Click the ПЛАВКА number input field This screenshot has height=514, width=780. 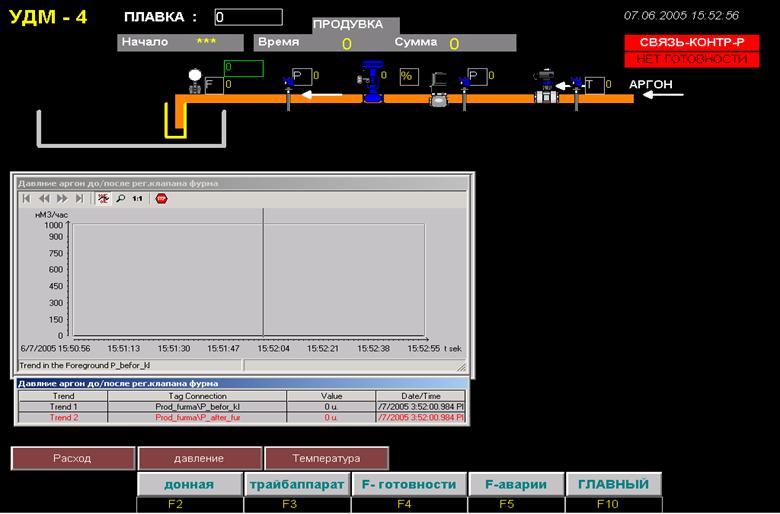pyautogui.click(x=249, y=17)
